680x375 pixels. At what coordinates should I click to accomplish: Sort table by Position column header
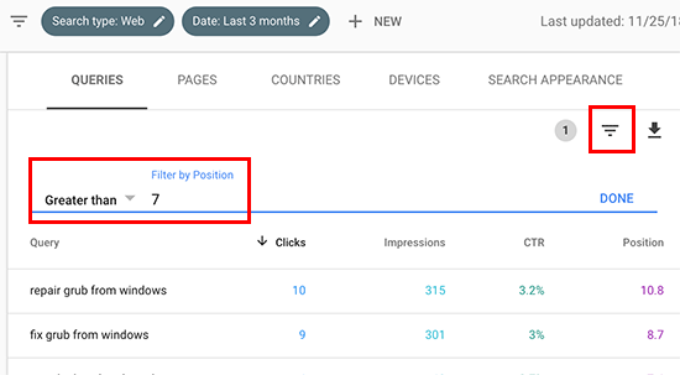643,242
